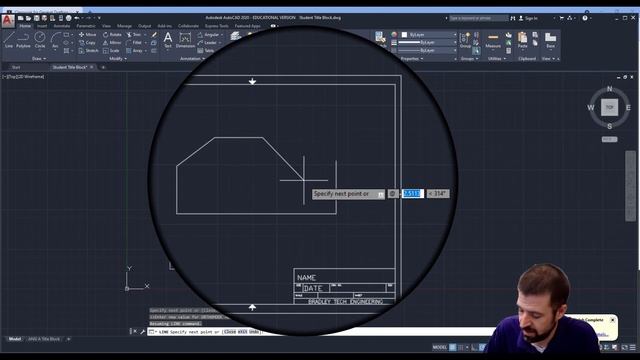The width and height of the screenshot is (640, 360).
Task: Open the ByLayer linetype dropdown
Action: pos(428,51)
